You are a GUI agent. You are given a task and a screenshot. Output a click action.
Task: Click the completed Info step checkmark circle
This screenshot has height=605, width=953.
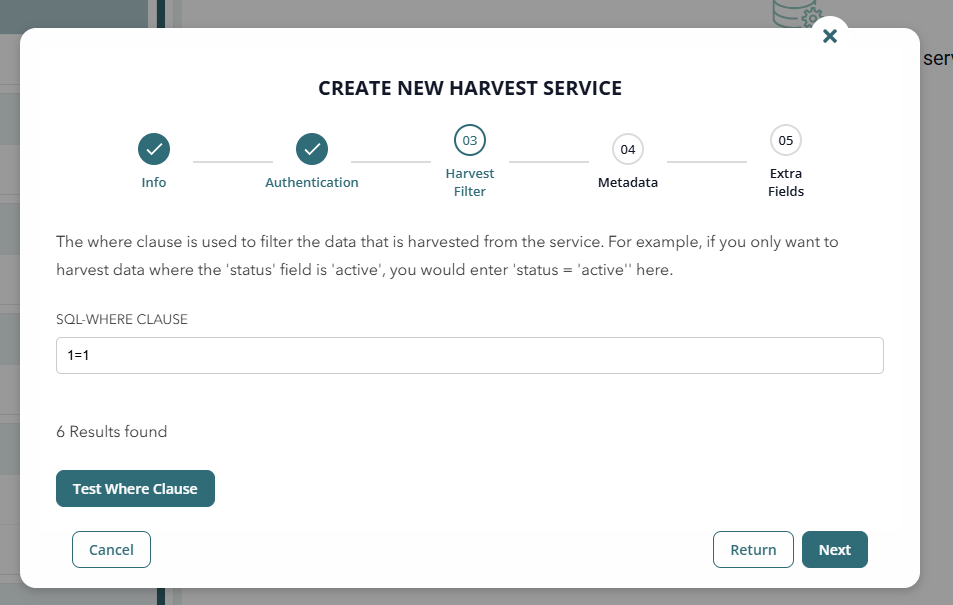point(154,149)
